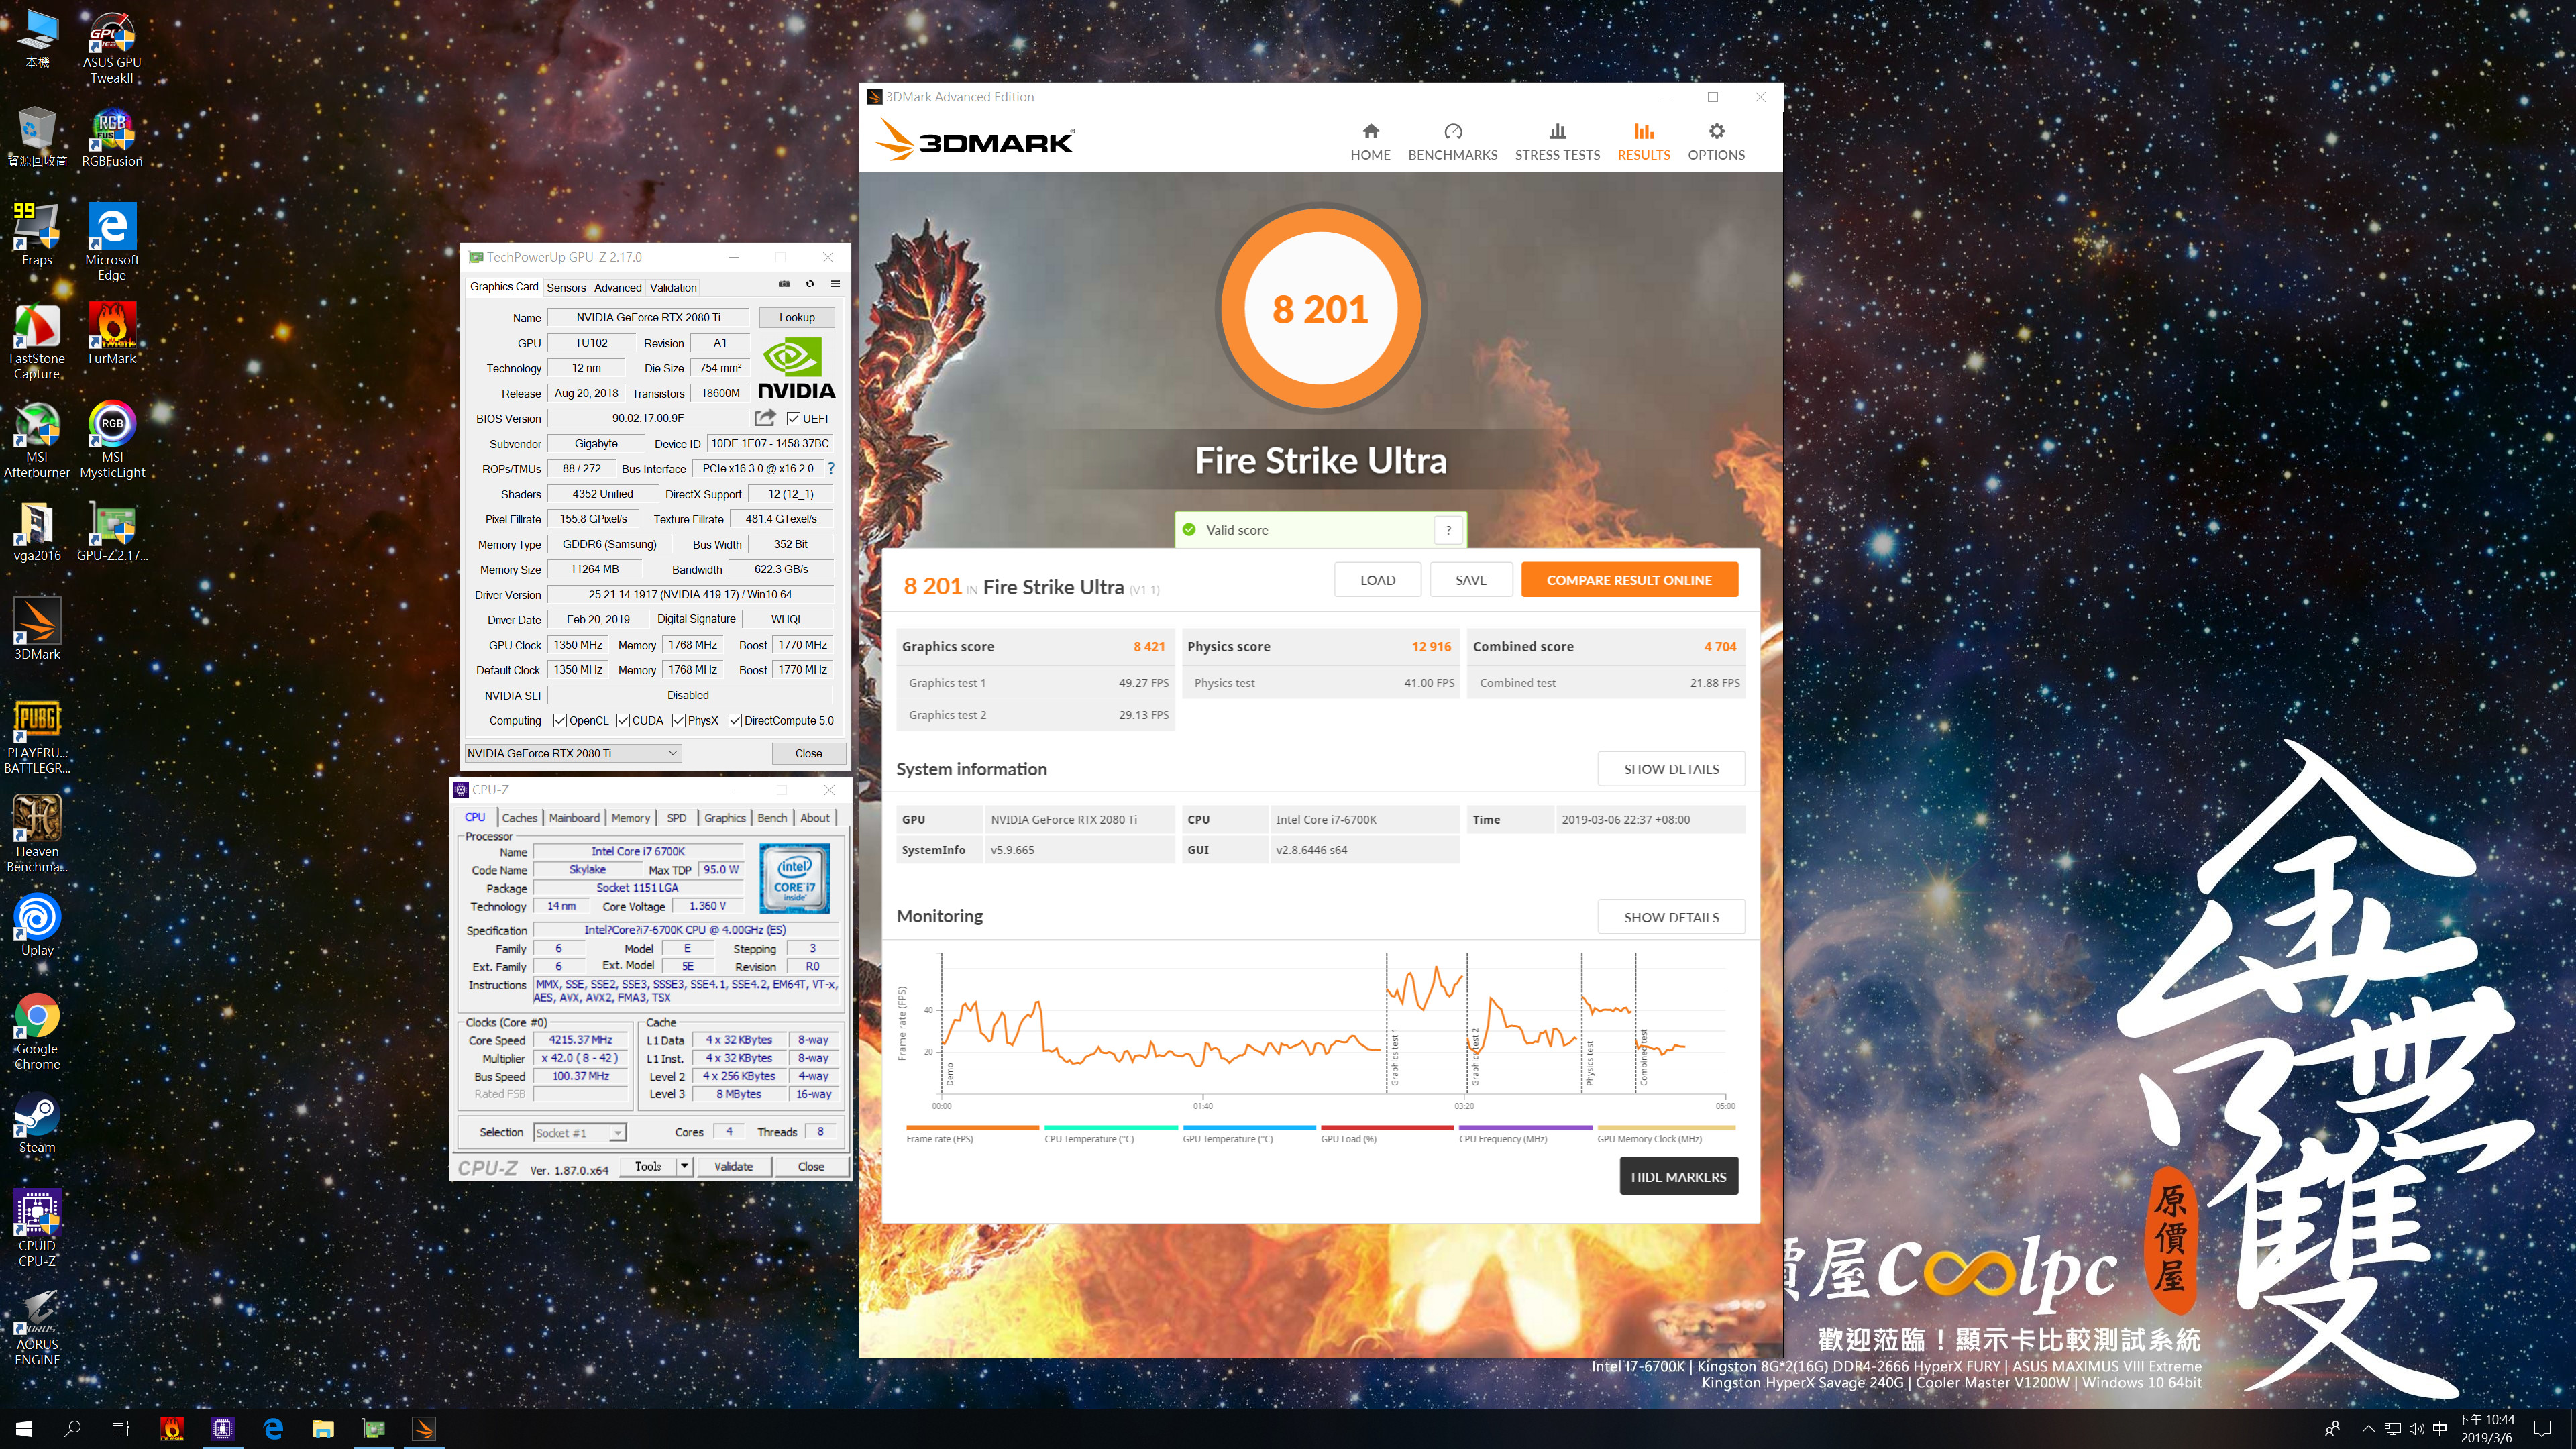
Task: Open RGBFusion desktop shortcut
Action: (112, 138)
